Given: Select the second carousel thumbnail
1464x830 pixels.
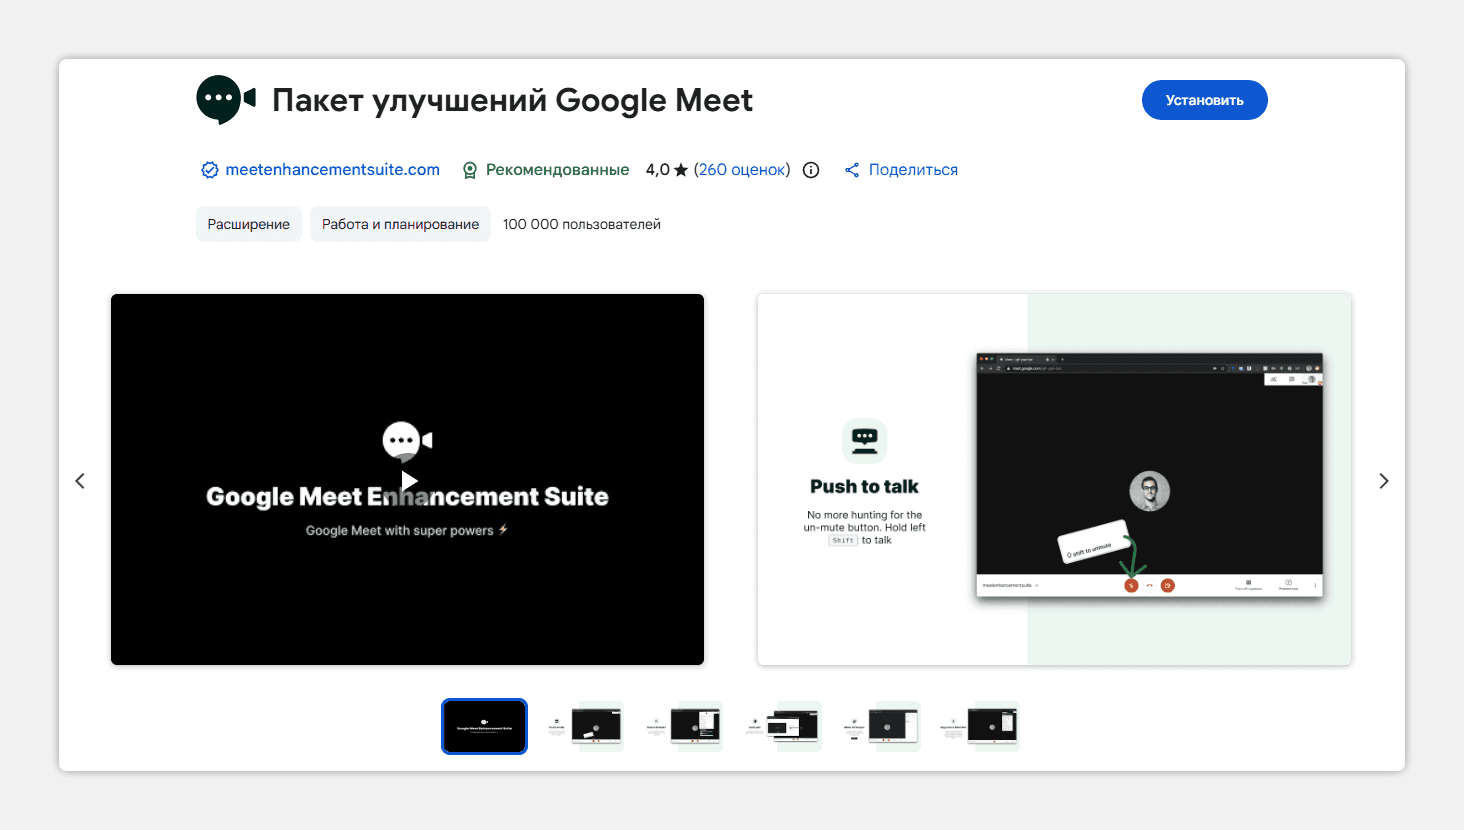Looking at the screenshot, I should point(584,726).
